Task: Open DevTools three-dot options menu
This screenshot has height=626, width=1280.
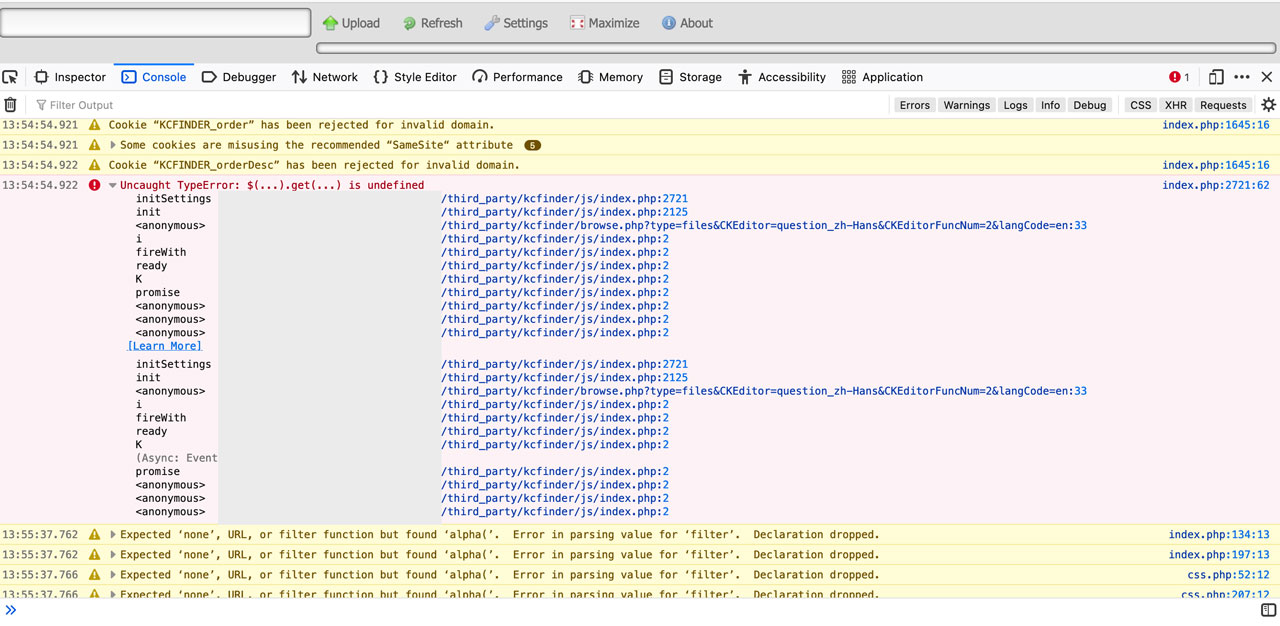Action: (x=1242, y=77)
